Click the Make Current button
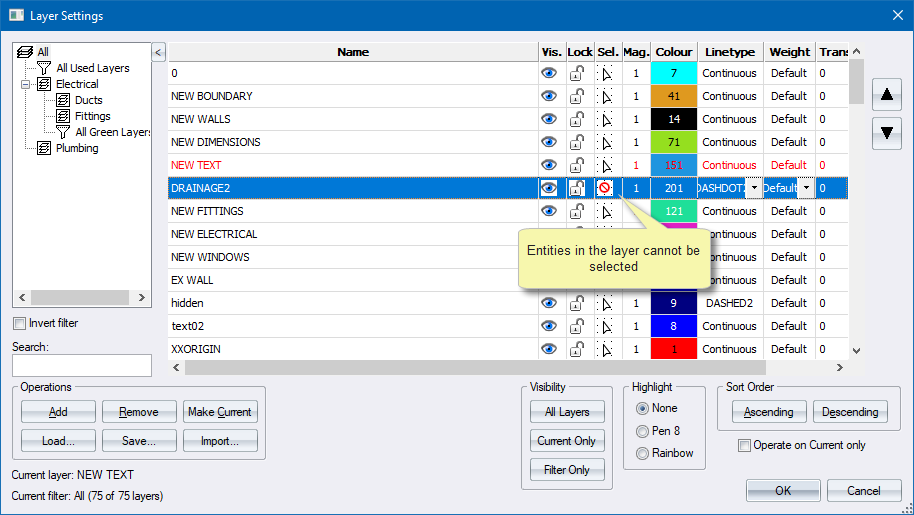Viewport: 914px width, 515px height. point(220,412)
